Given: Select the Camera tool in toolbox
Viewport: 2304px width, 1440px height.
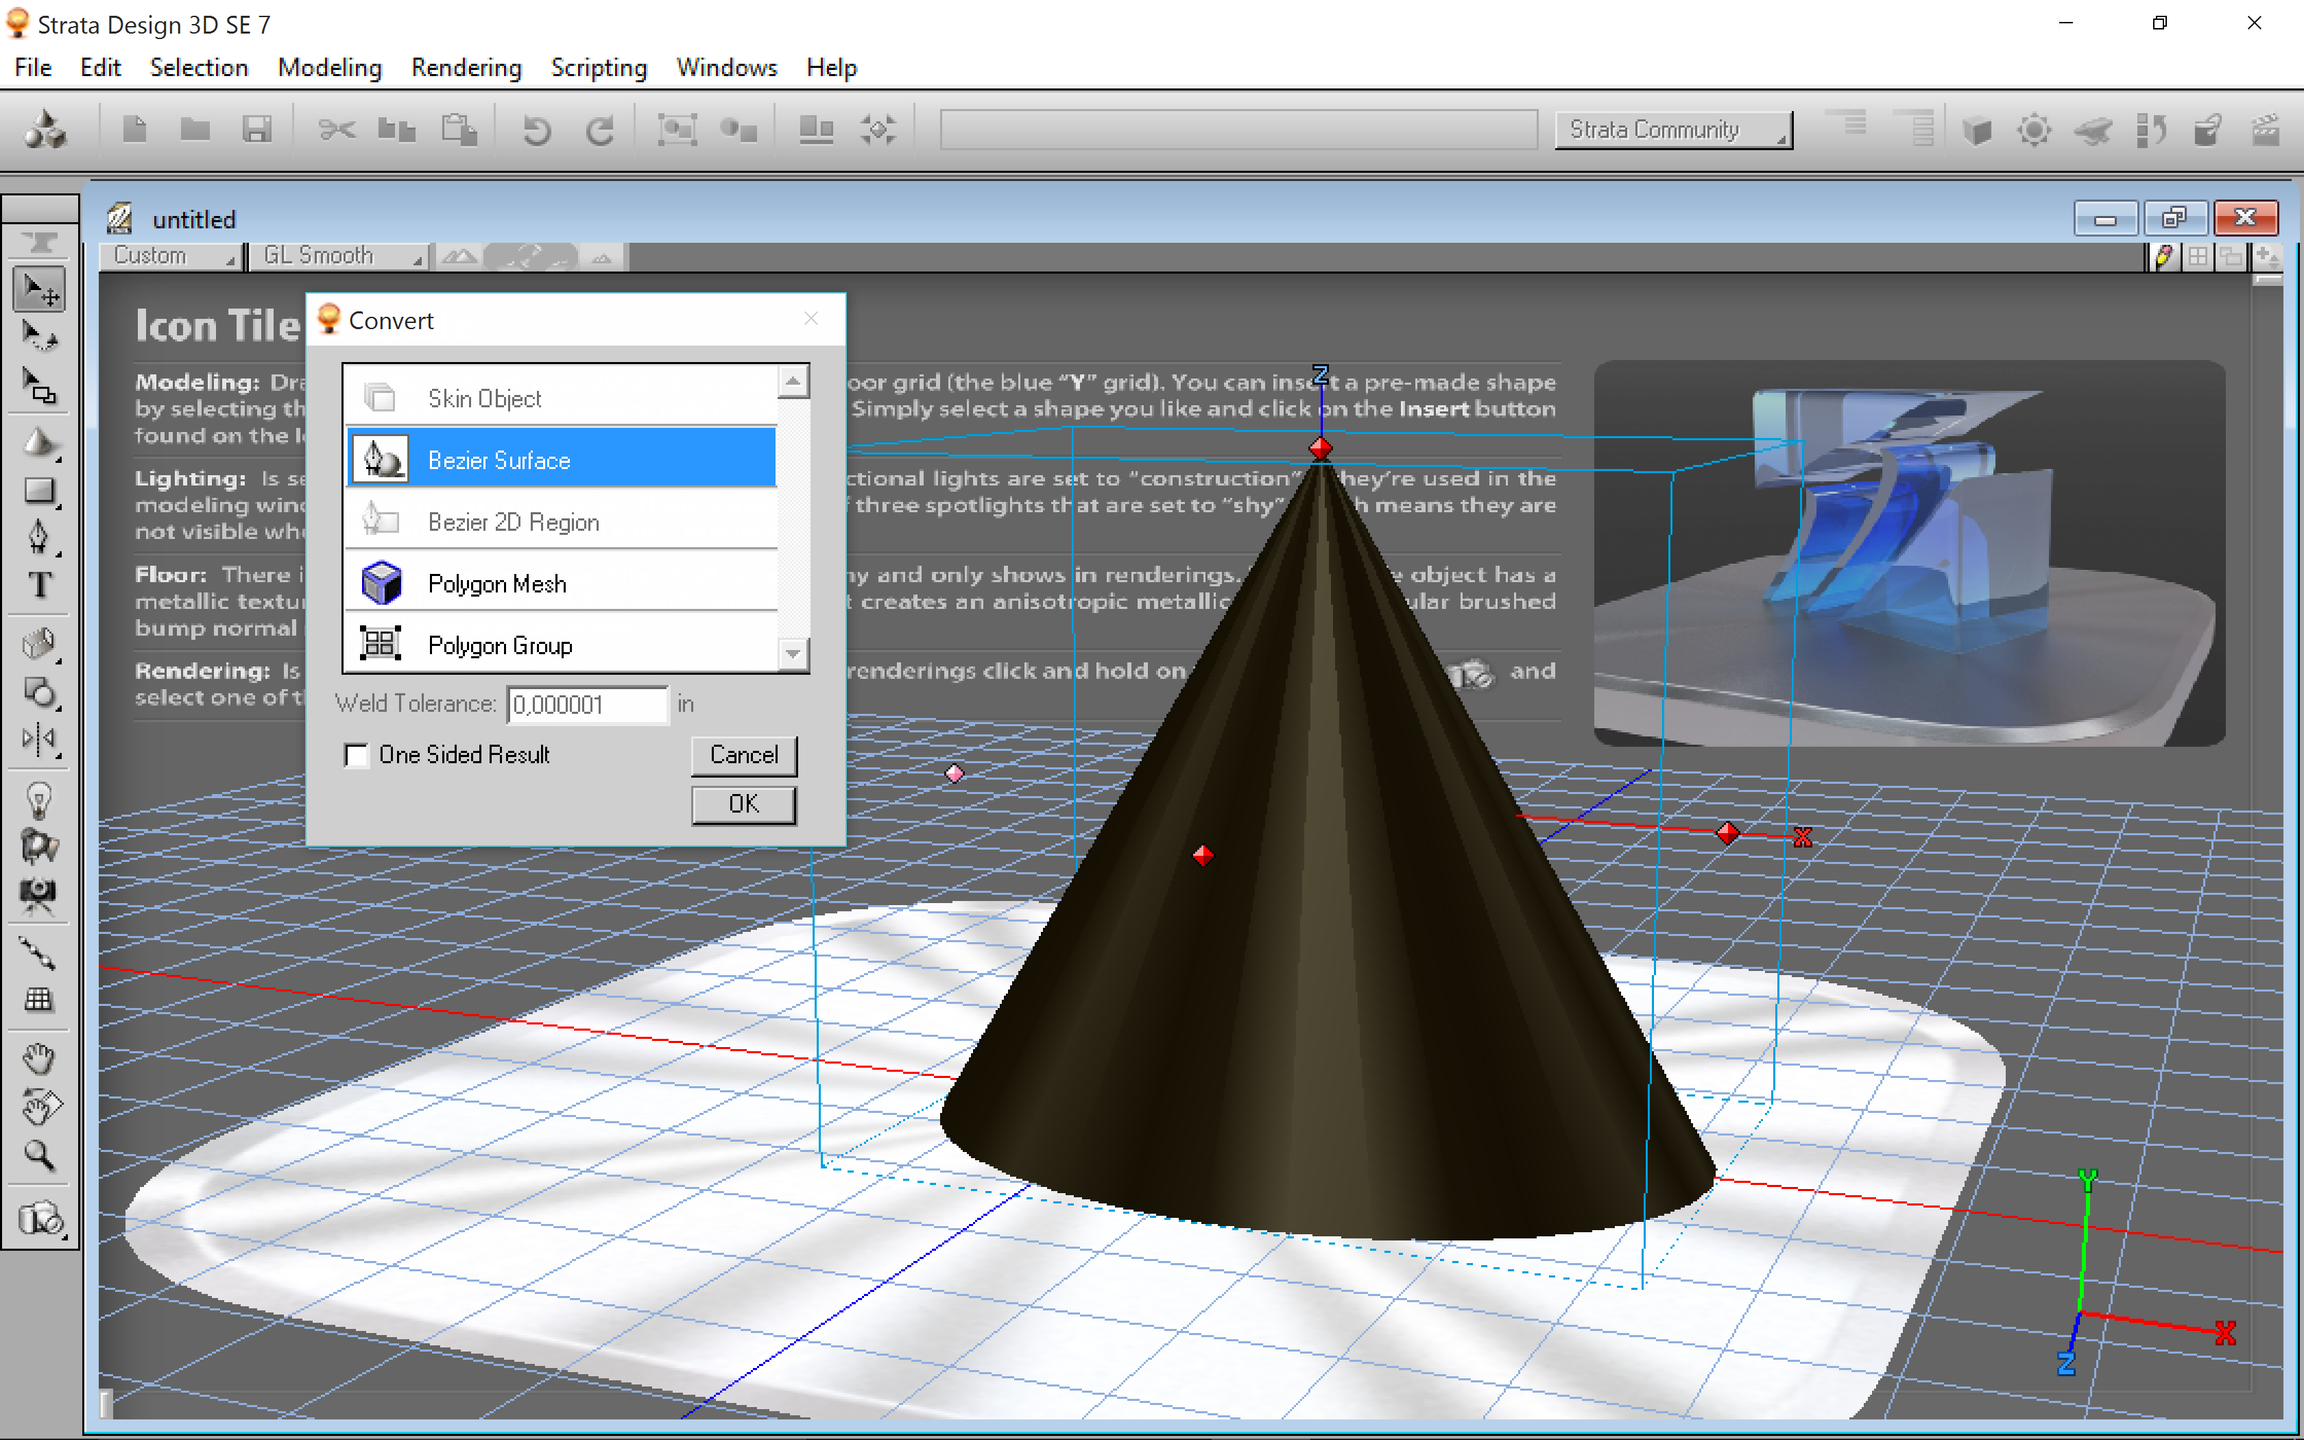Looking at the screenshot, I should 39,892.
